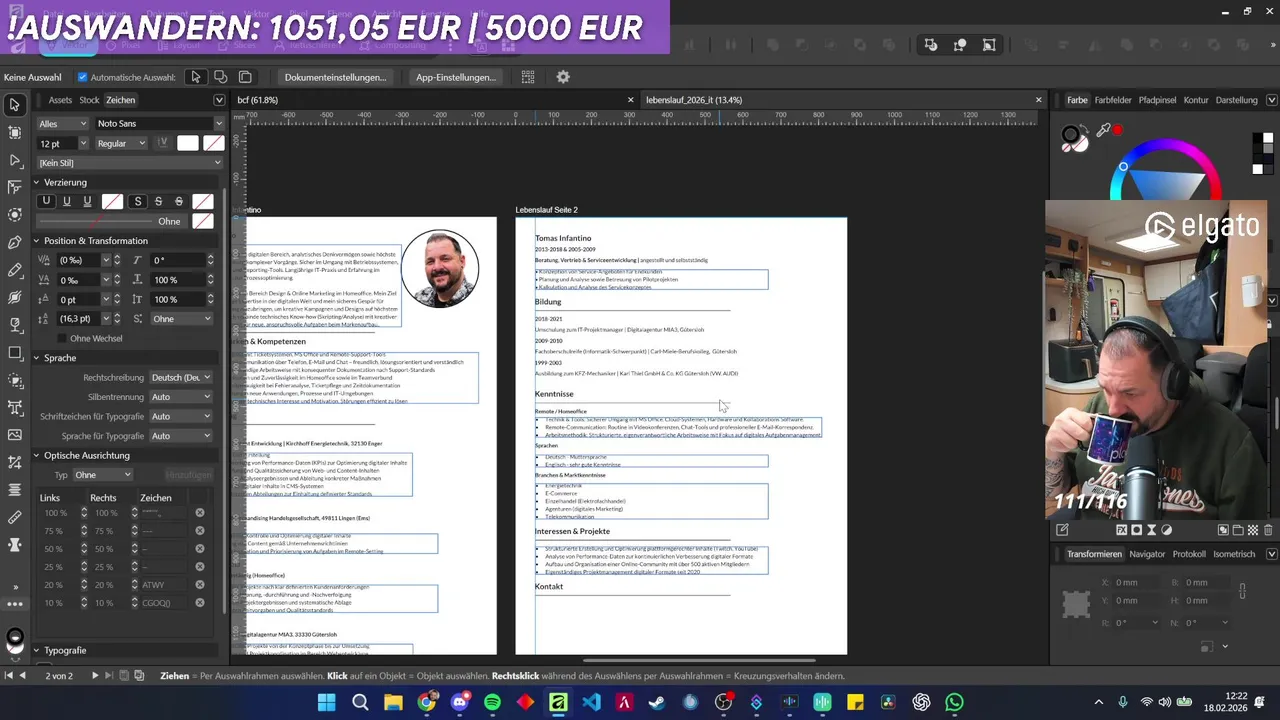
Task: Open Spotify from the taskbar
Action: [492, 703]
